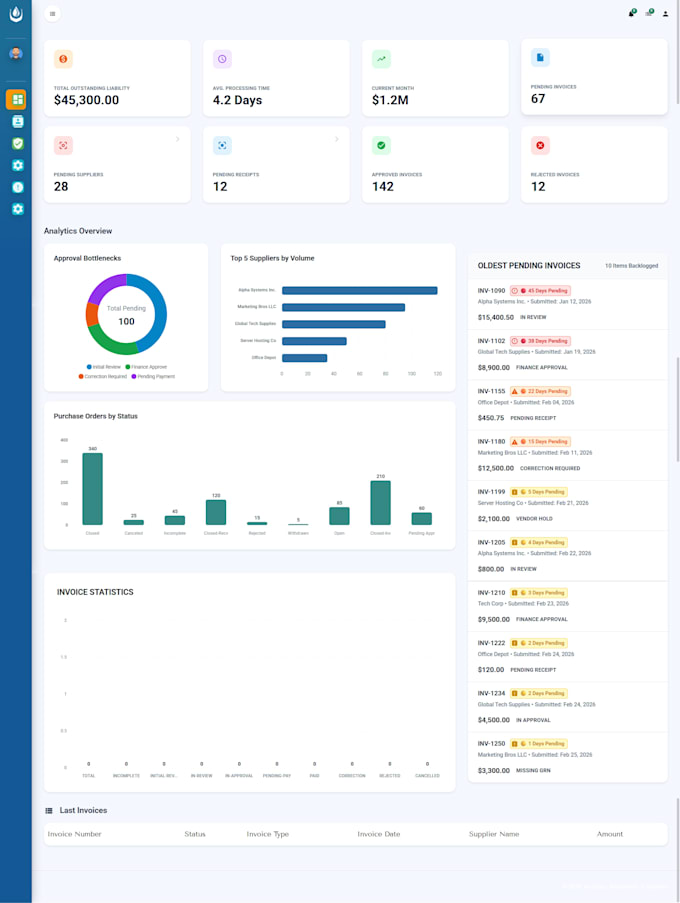The height and width of the screenshot is (903, 680).
Task: Expand the Pending Receipts card chevron
Action: point(336,139)
